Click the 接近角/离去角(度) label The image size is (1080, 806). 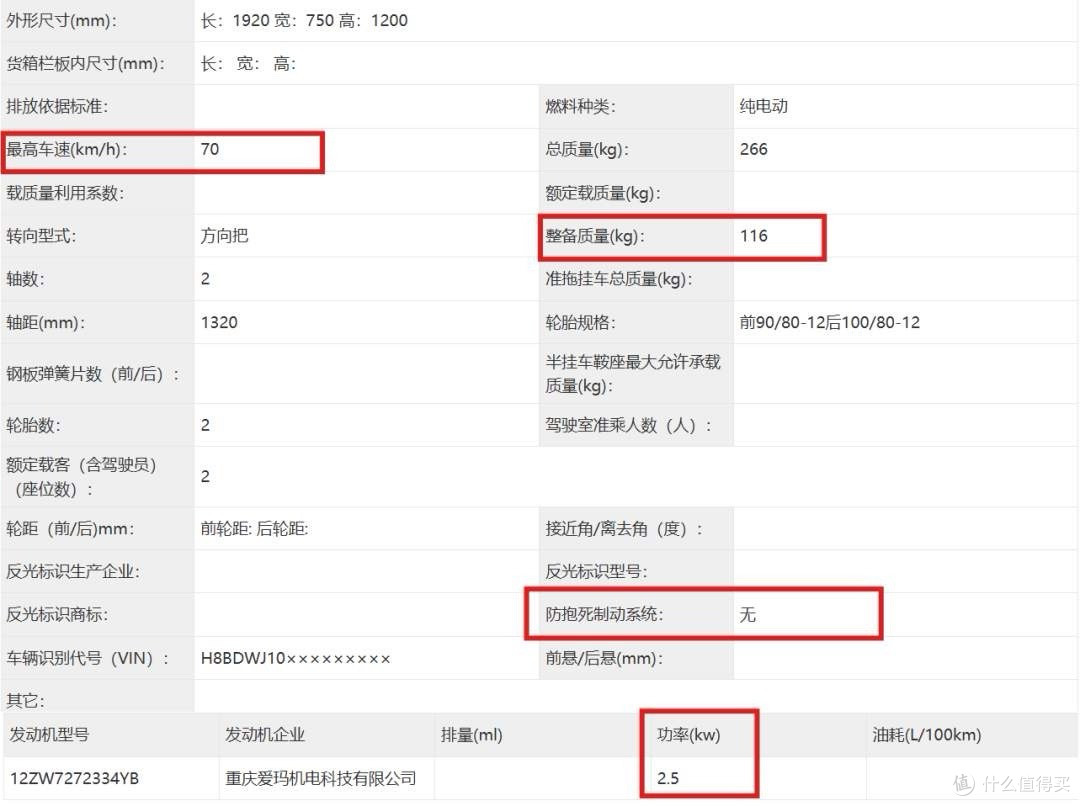click(x=624, y=529)
